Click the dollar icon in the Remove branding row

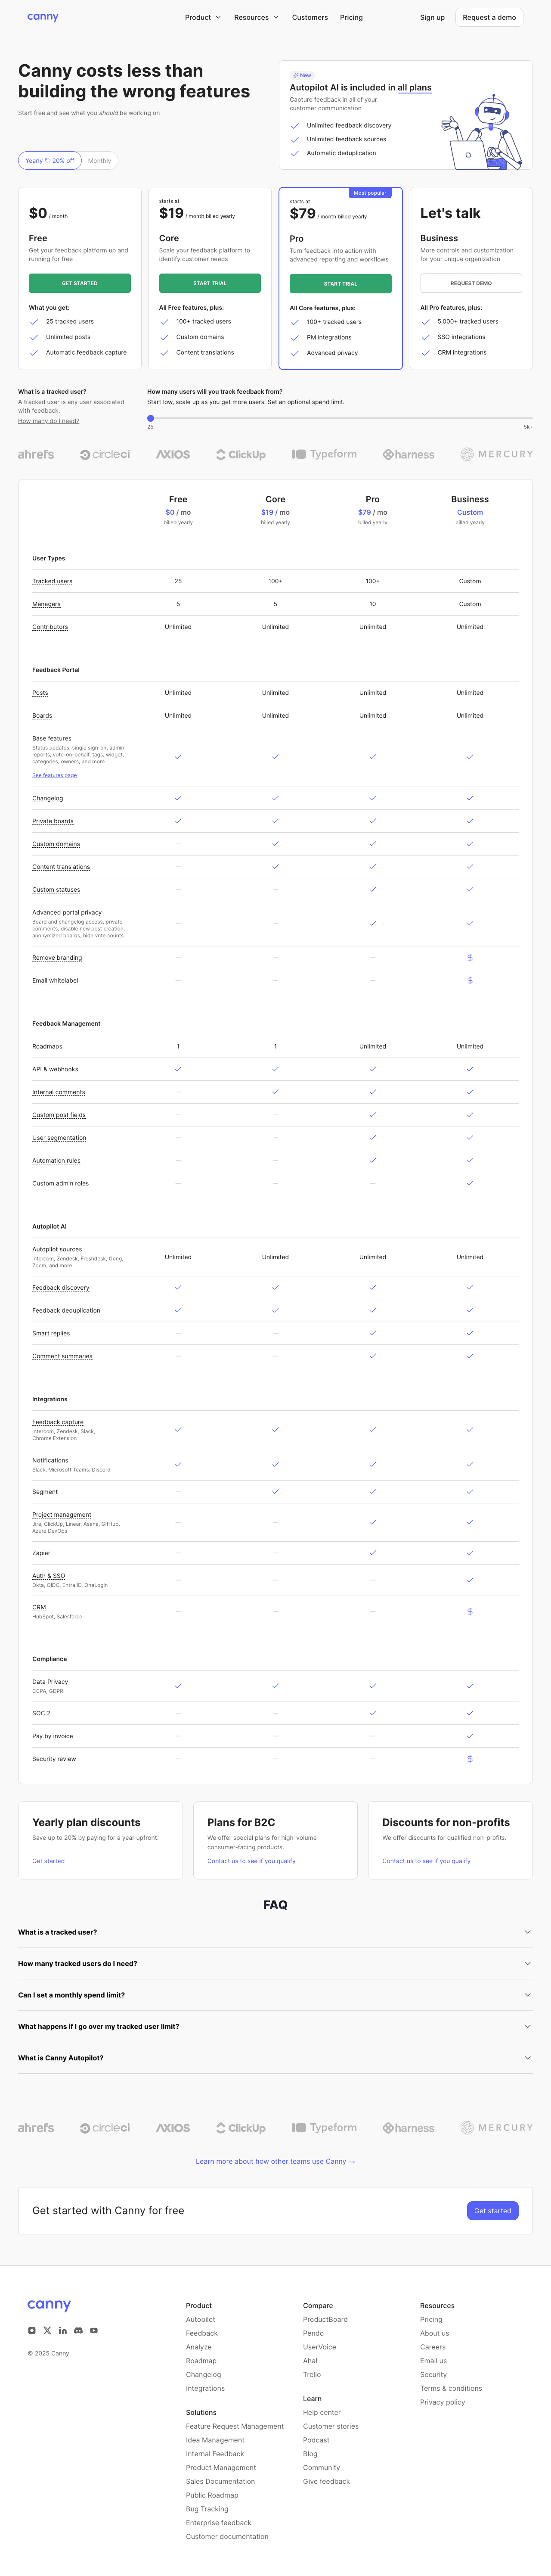(x=470, y=957)
